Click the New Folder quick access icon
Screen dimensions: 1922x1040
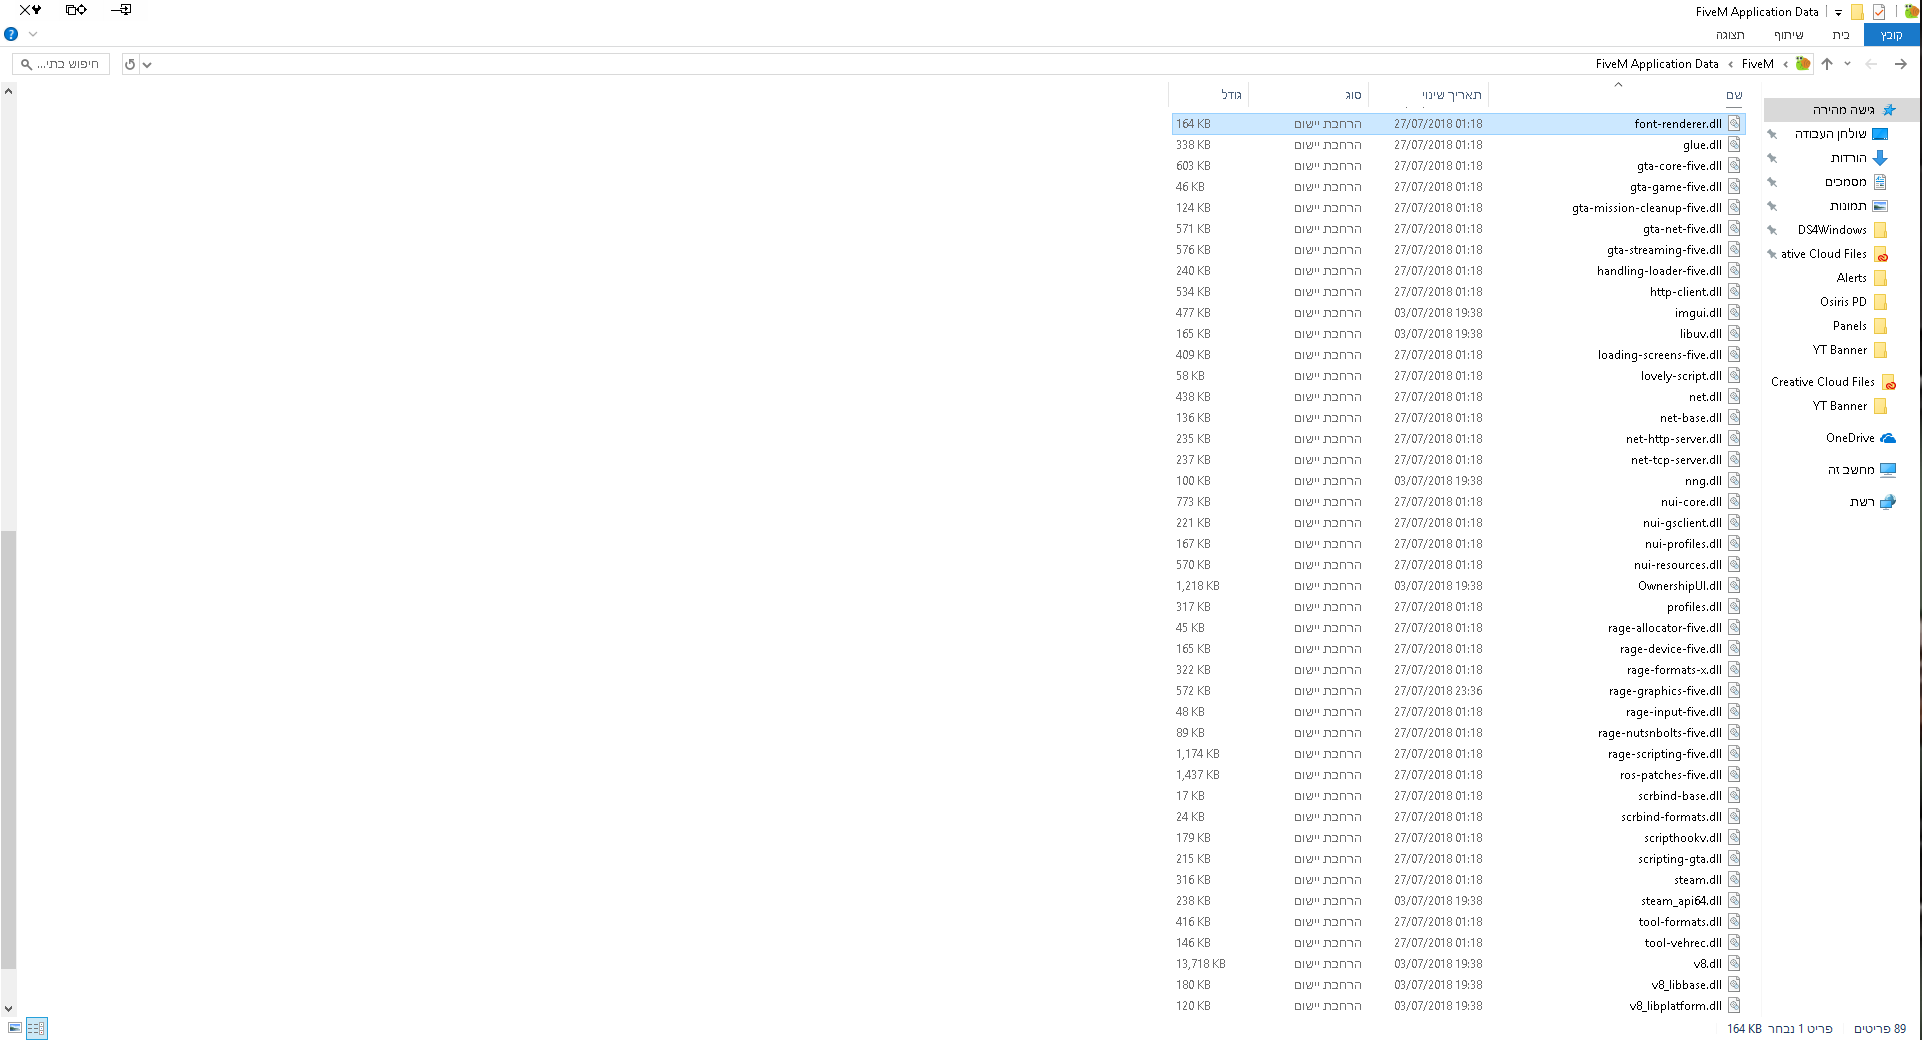[1857, 12]
